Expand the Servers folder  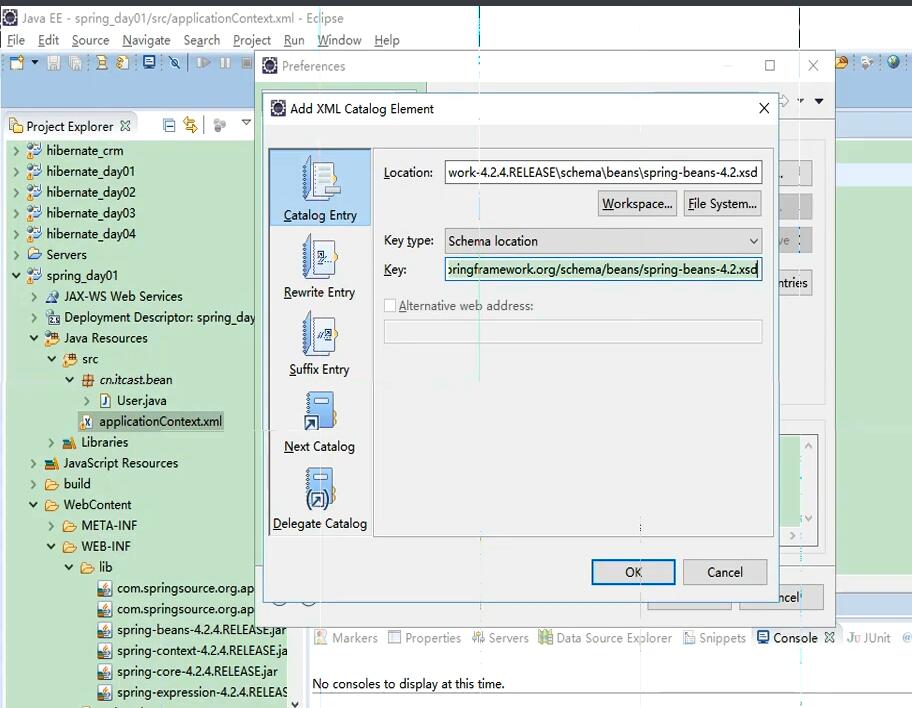pos(16,255)
